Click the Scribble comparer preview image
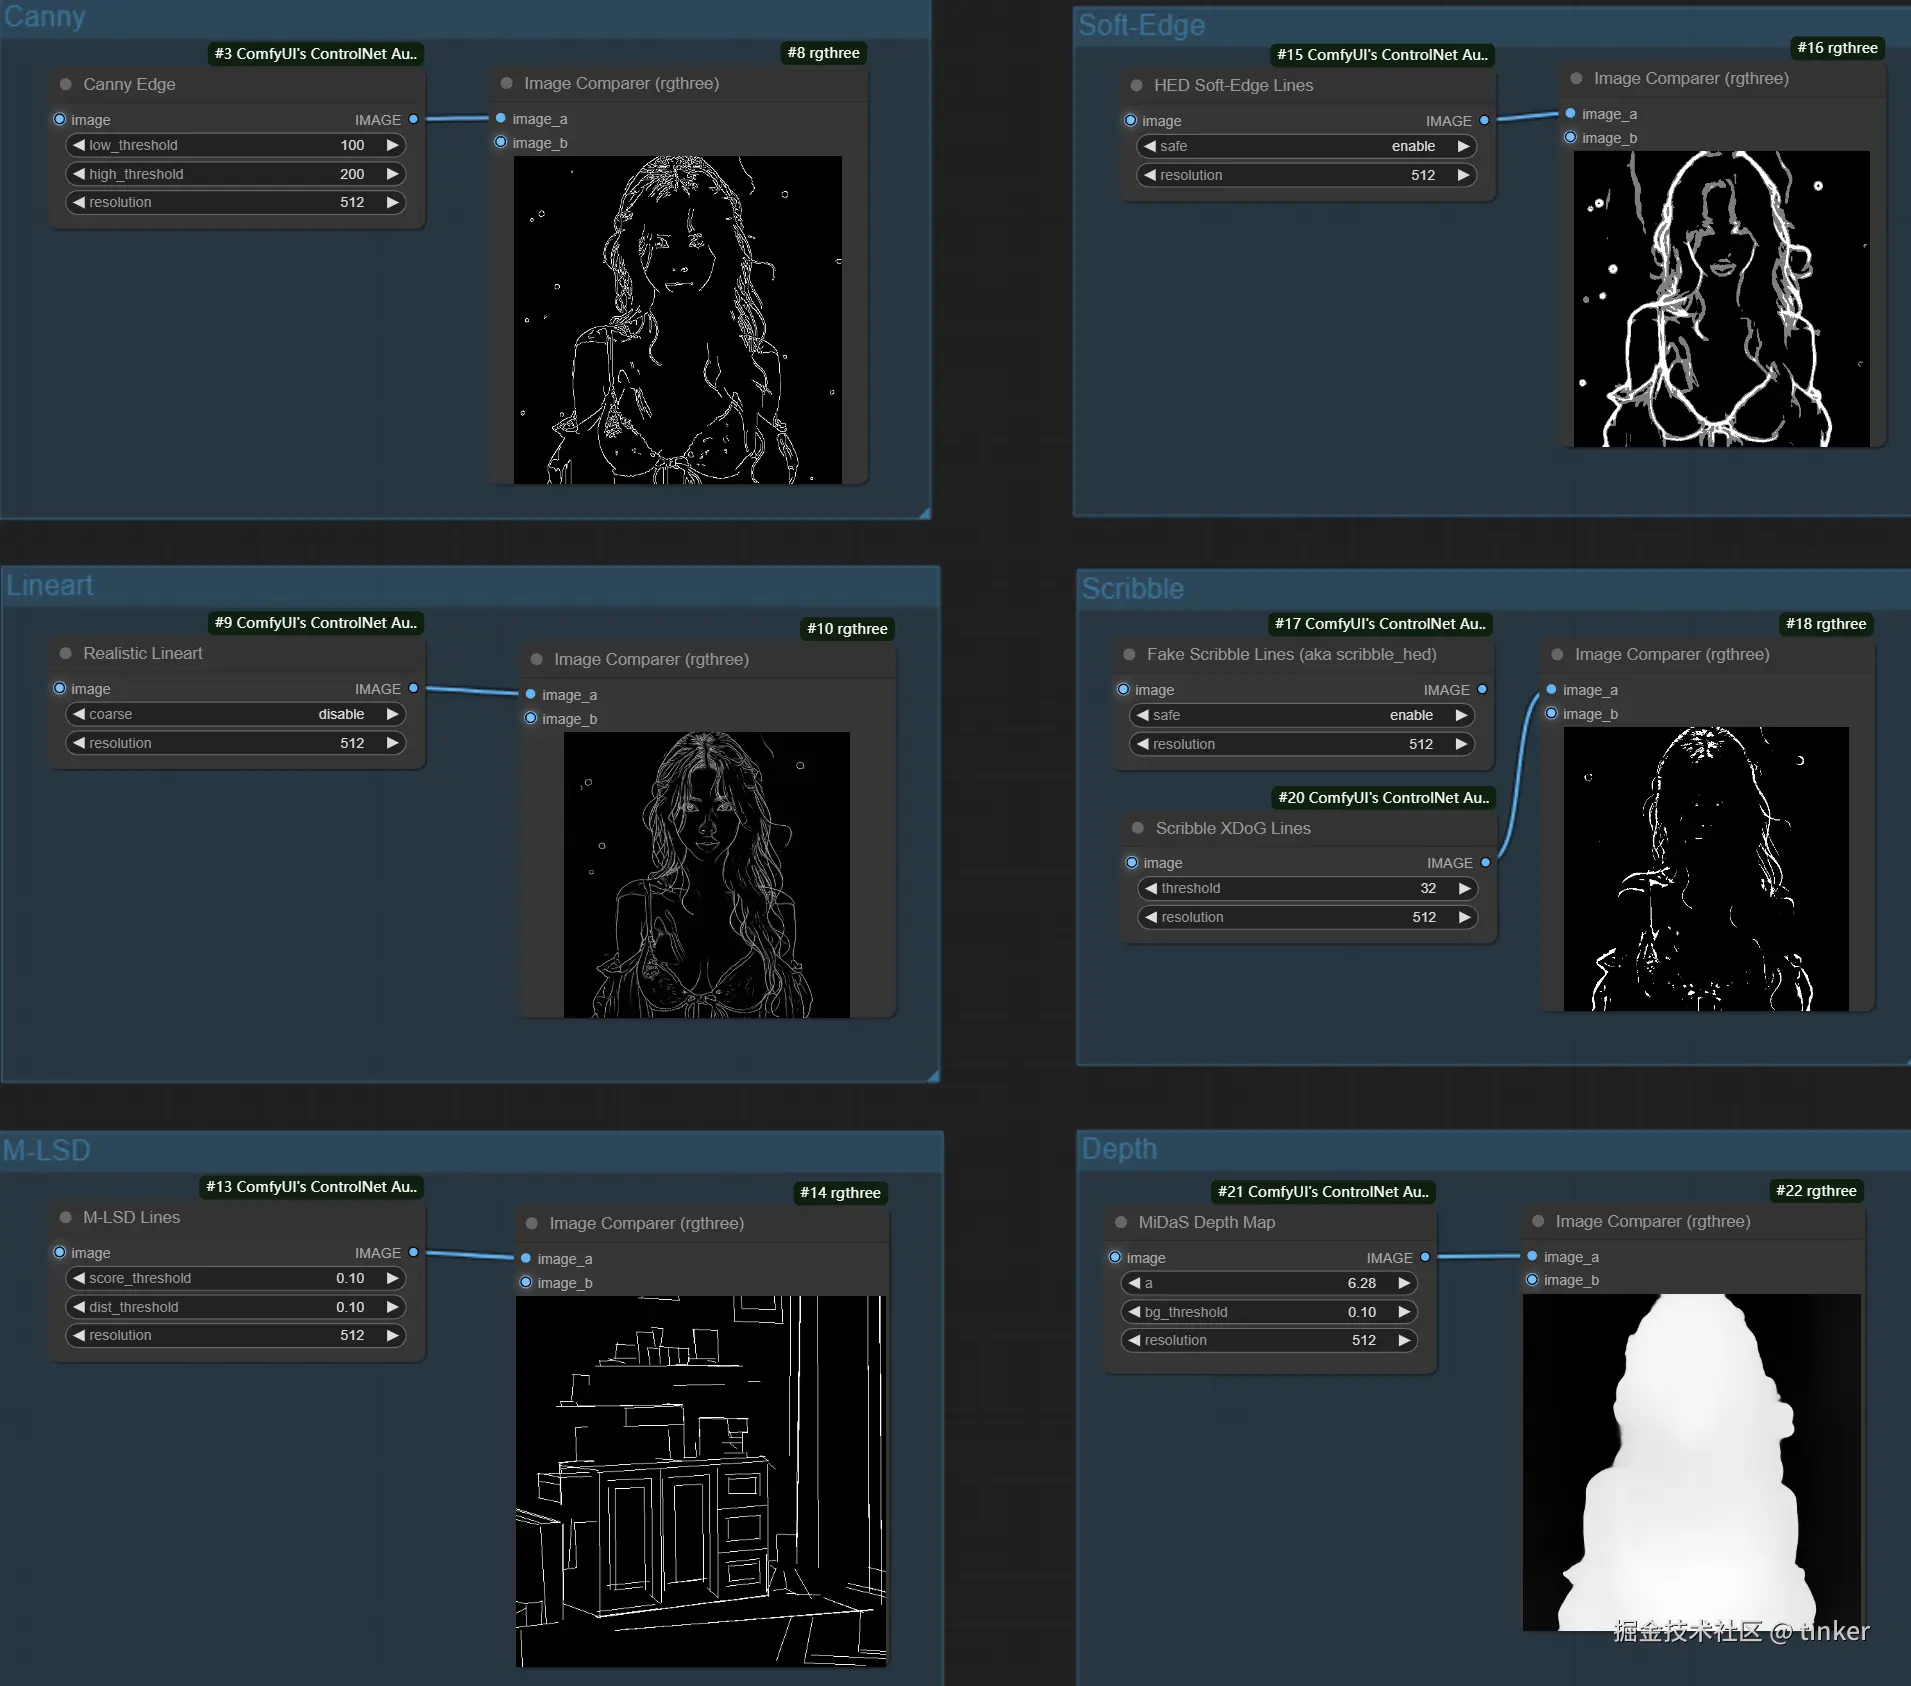The image size is (1911, 1686). tap(1706, 869)
